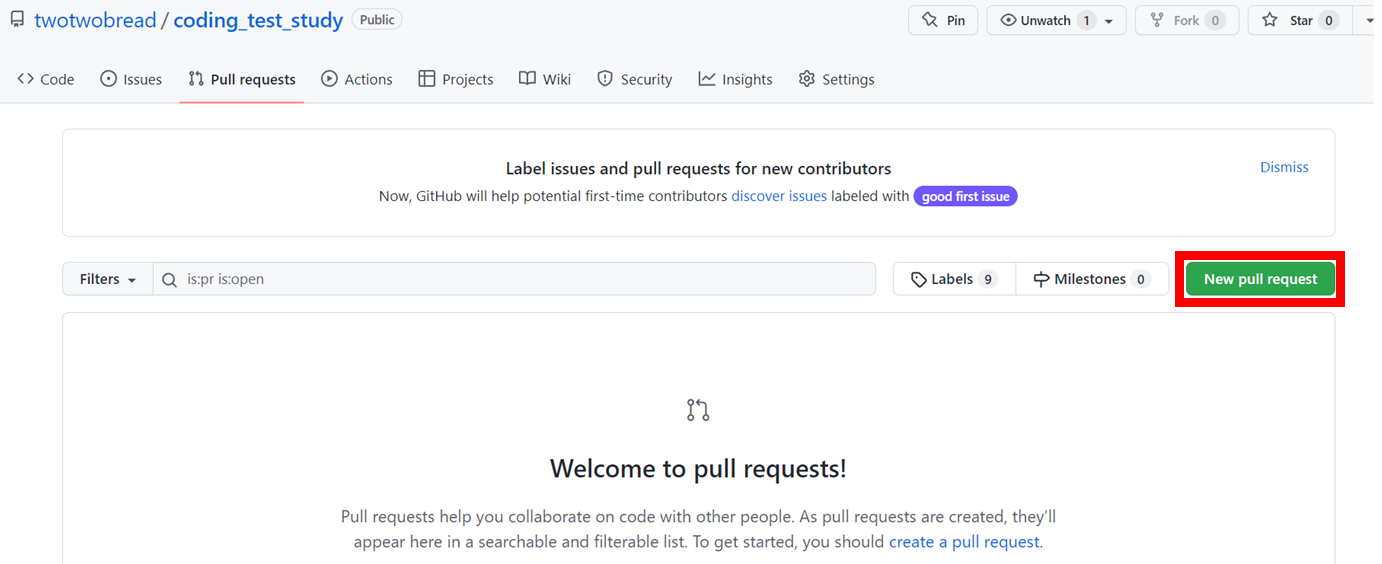Open the Wiki tab
1382x564 pixels.
coord(545,79)
